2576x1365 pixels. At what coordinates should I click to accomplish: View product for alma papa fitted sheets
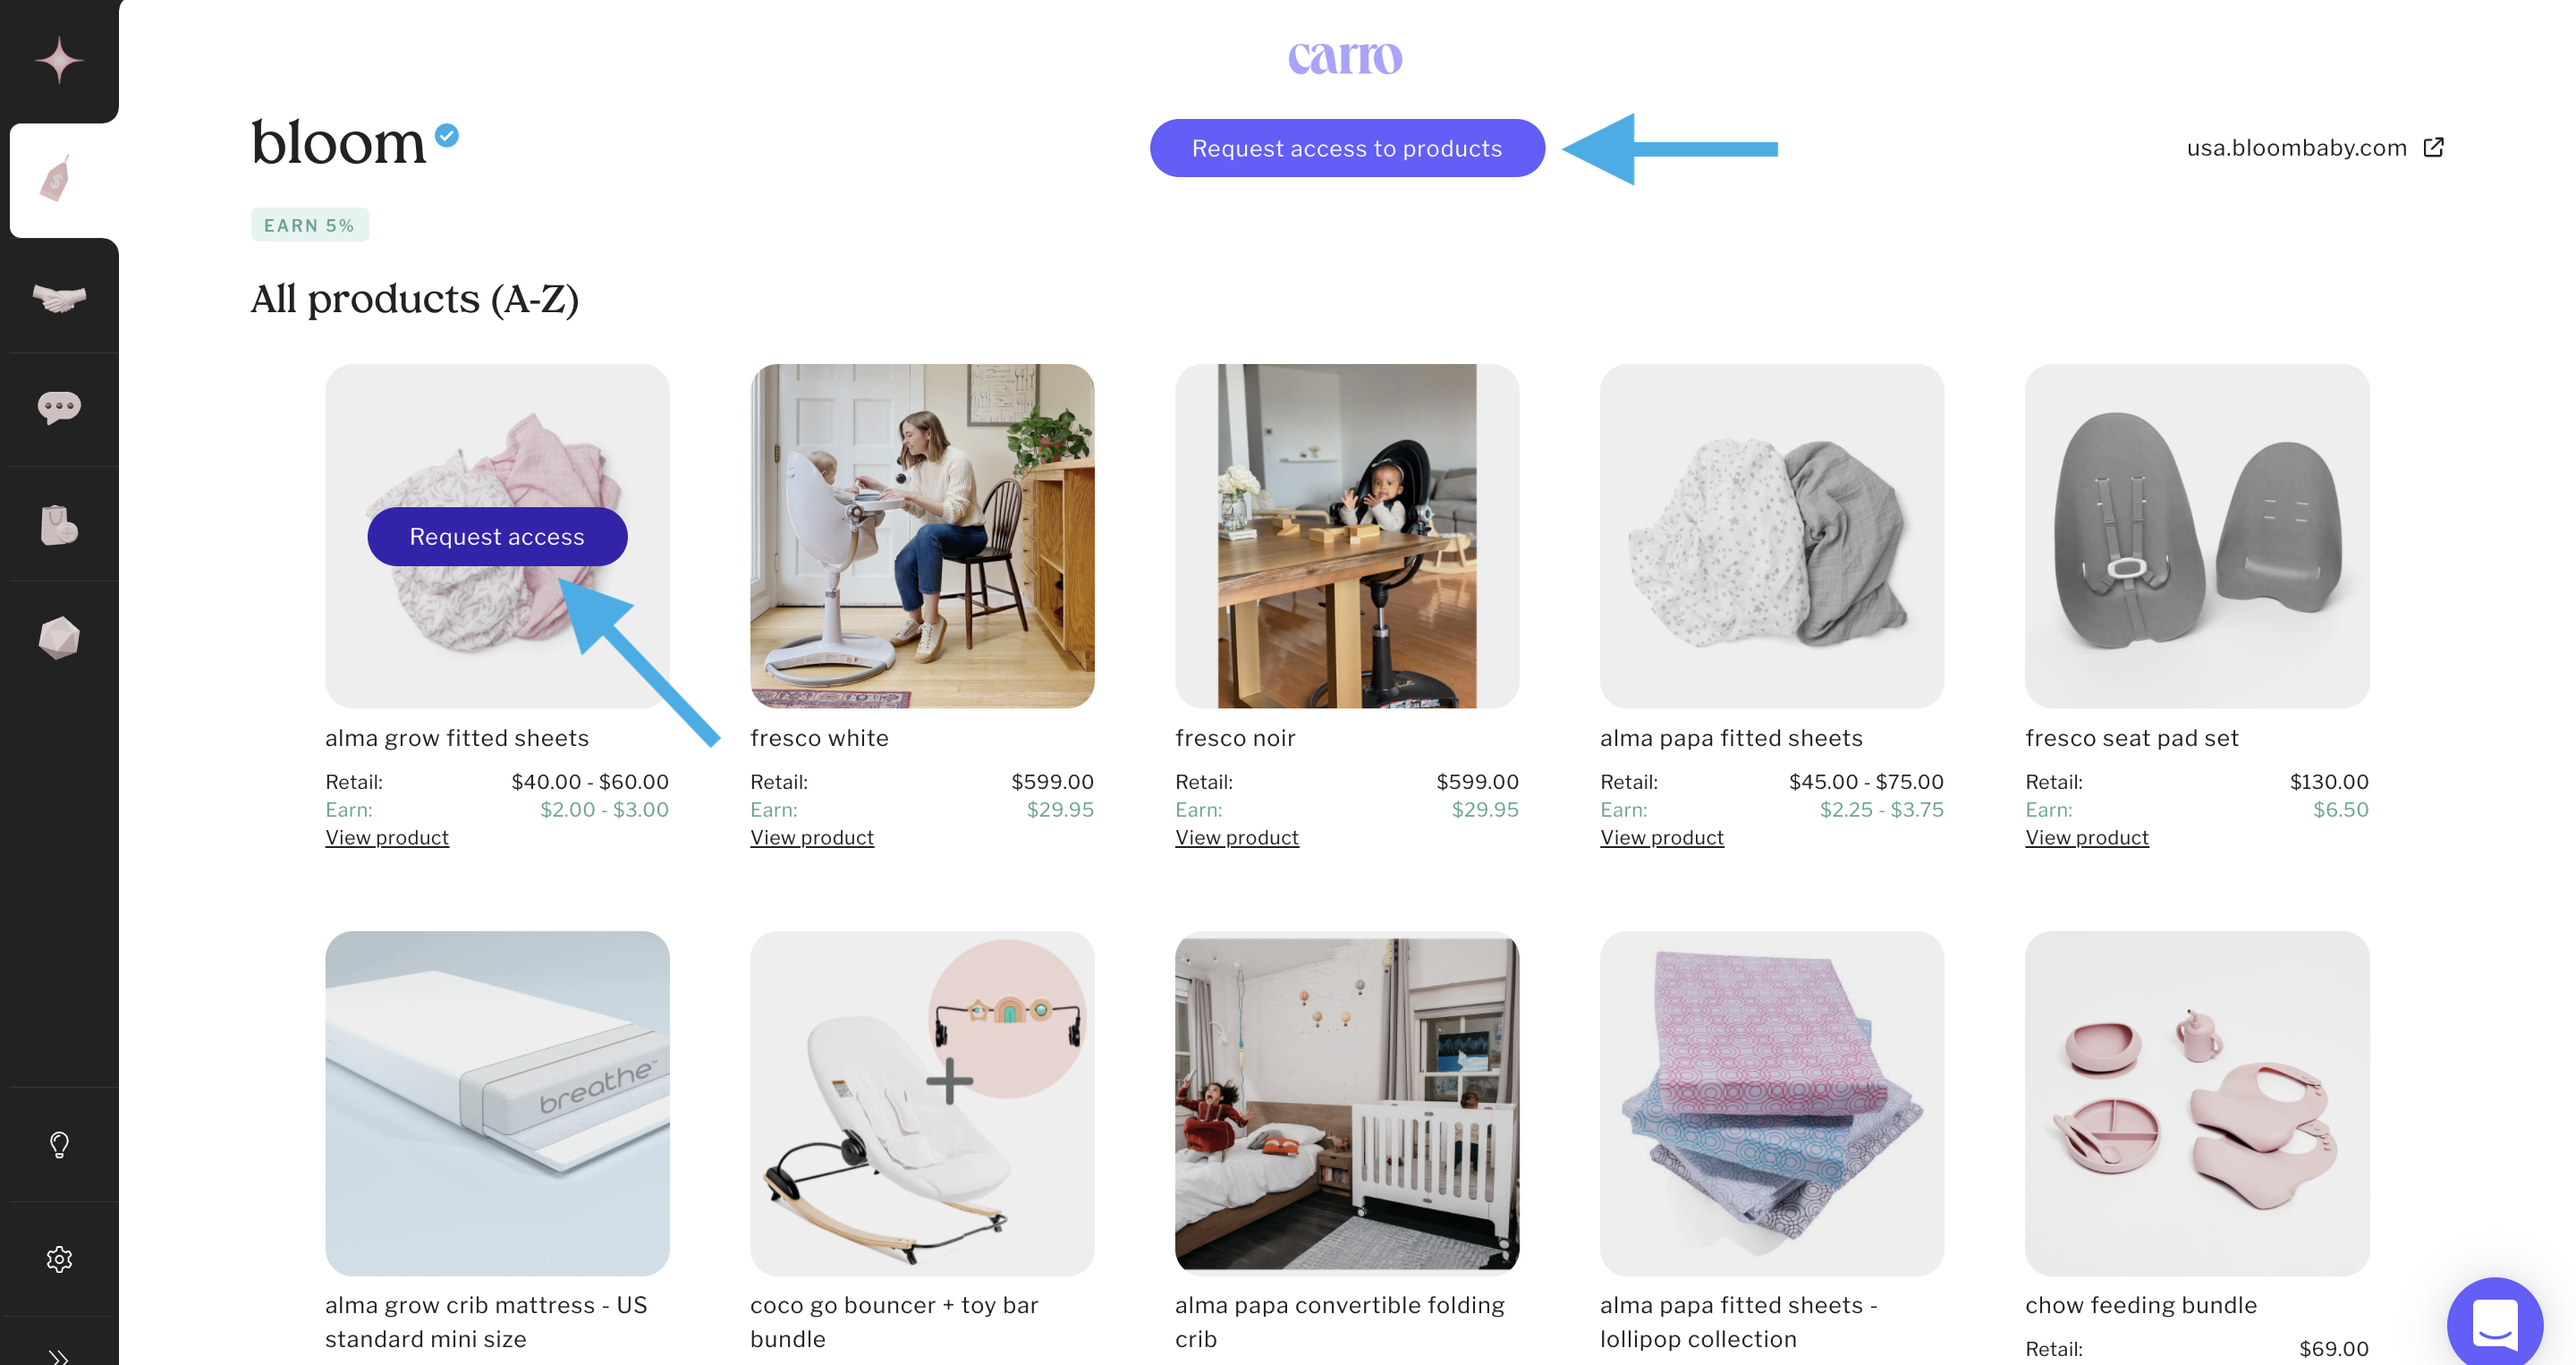tap(1662, 838)
